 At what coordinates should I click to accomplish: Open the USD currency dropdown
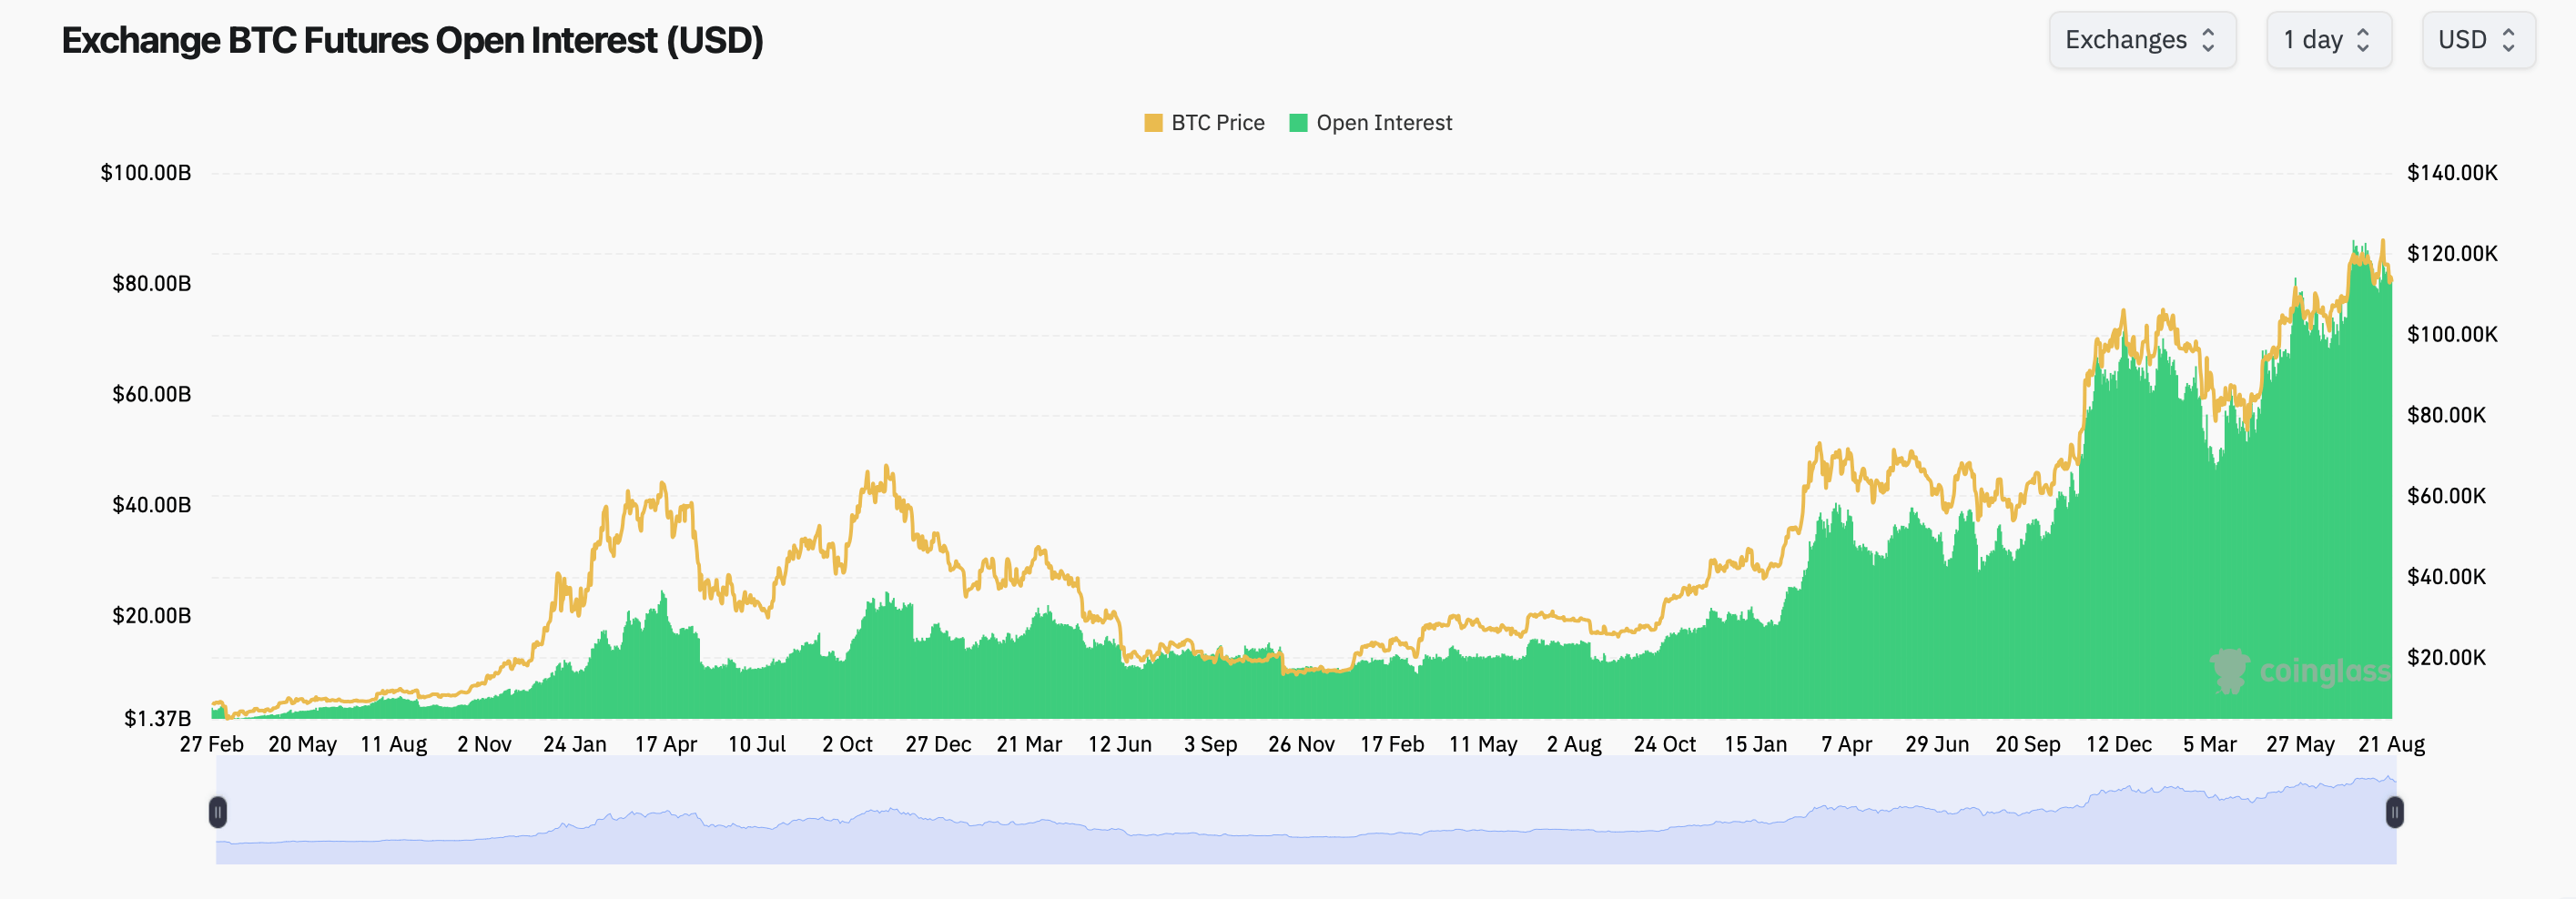tap(2478, 40)
